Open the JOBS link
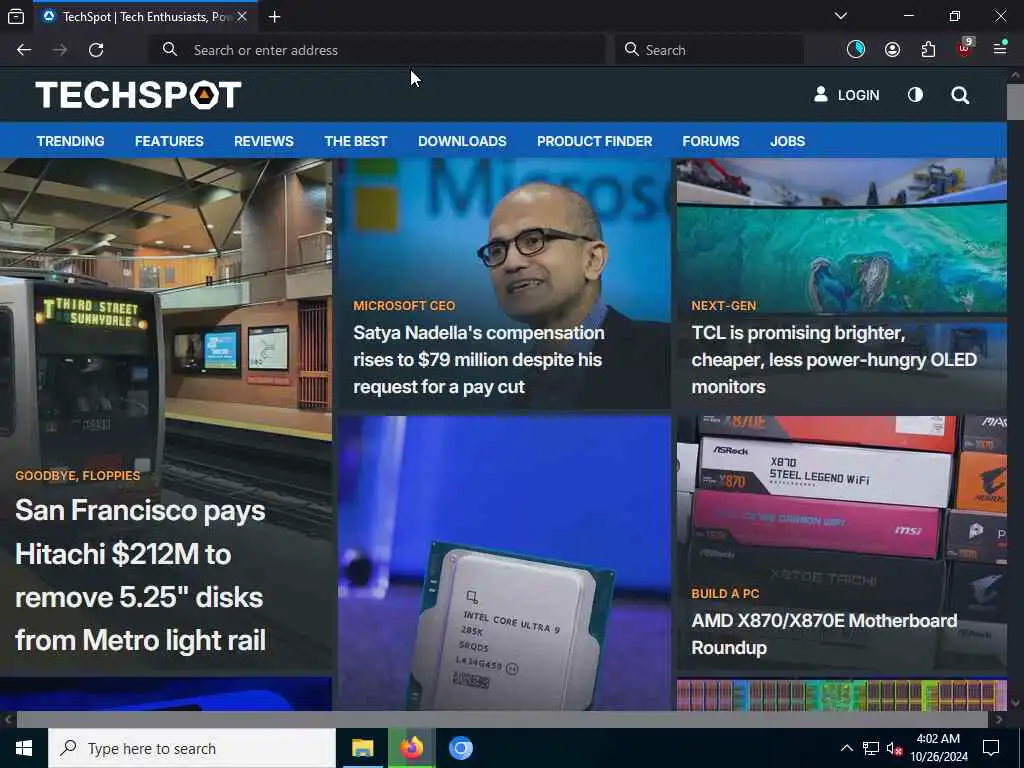This screenshot has height=768, width=1024. pos(787,141)
